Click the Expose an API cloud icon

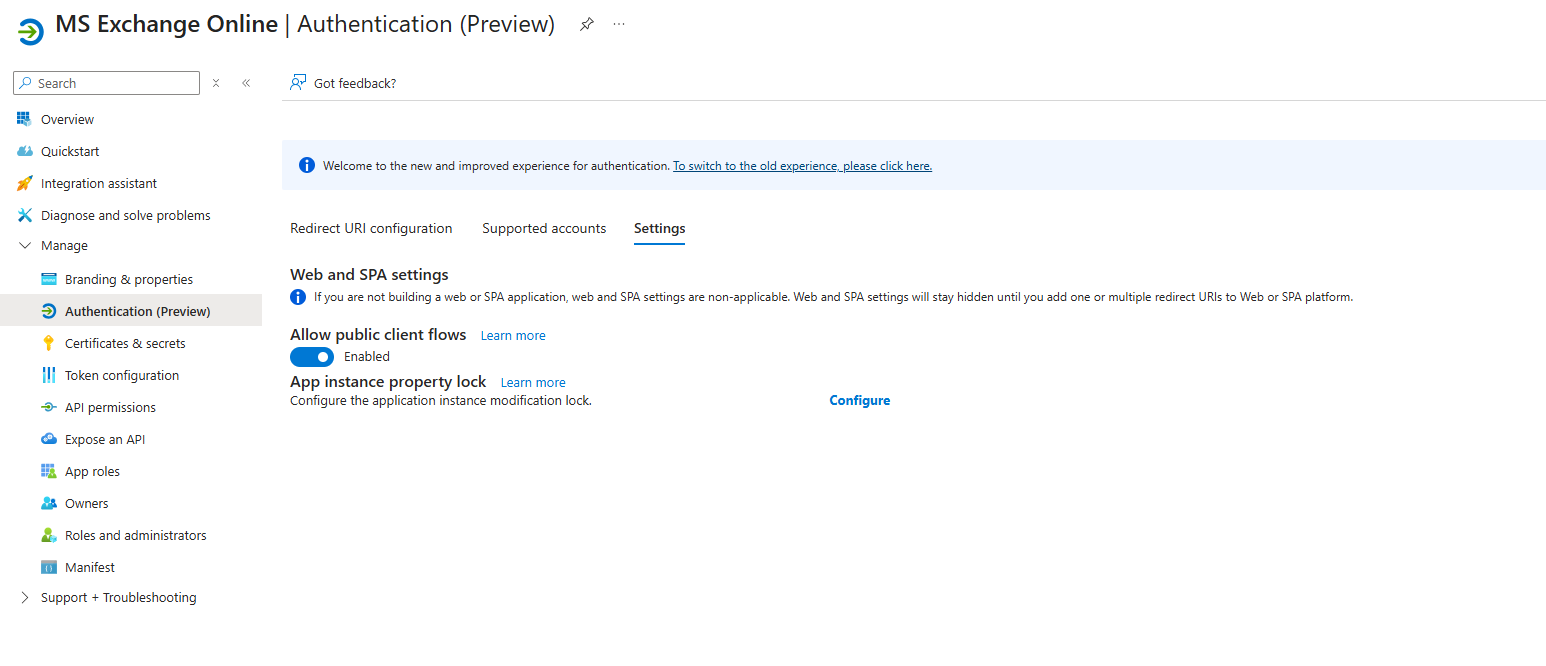tap(49, 439)
